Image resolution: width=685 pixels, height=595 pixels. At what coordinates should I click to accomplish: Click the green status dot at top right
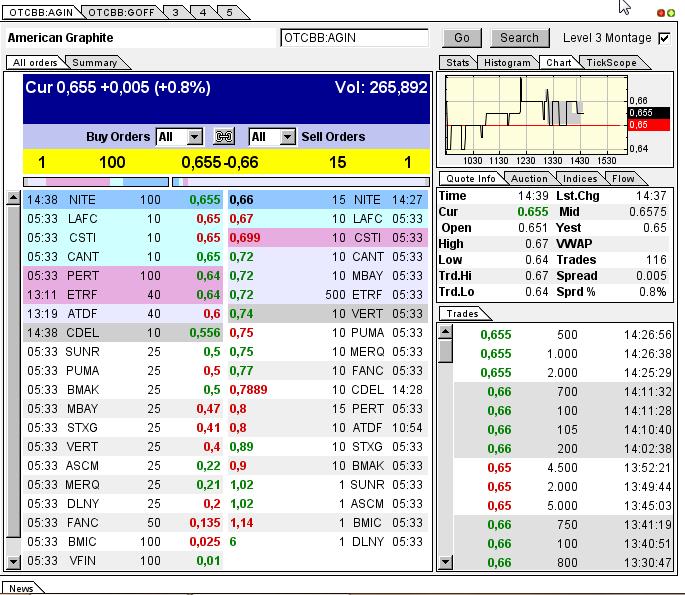(670, 13)
